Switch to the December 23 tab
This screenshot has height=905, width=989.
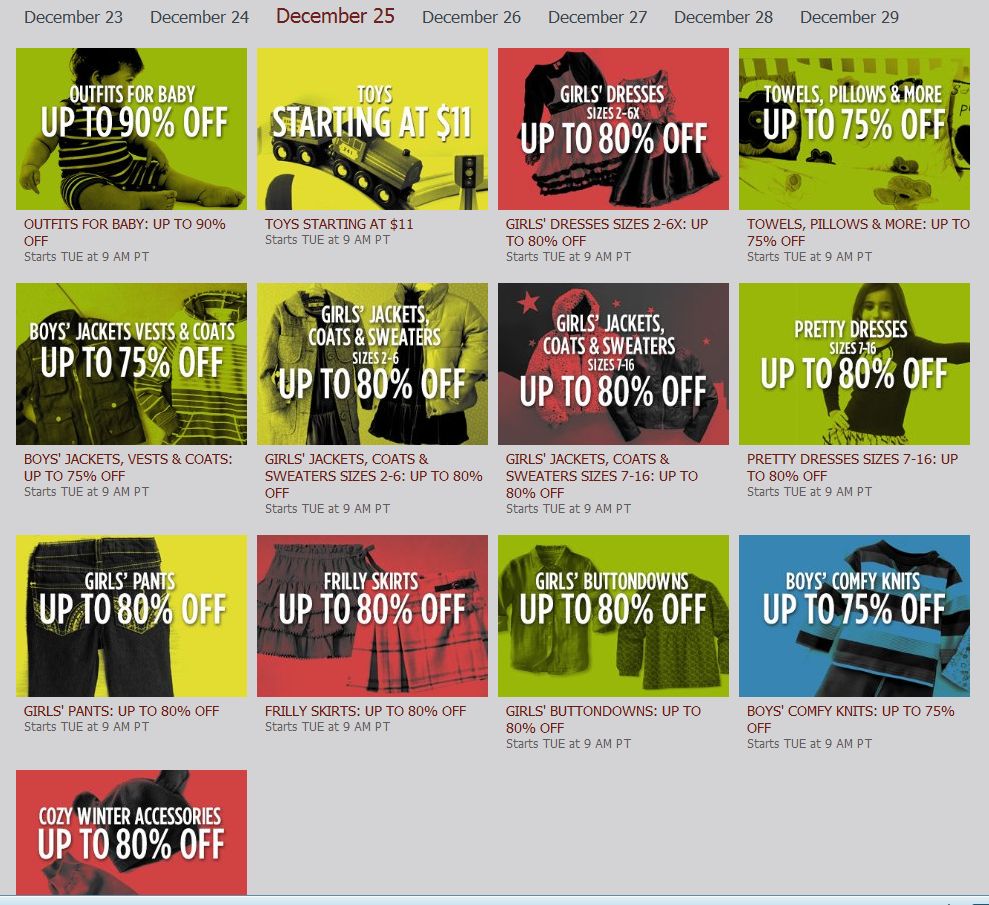click(73, 17)
